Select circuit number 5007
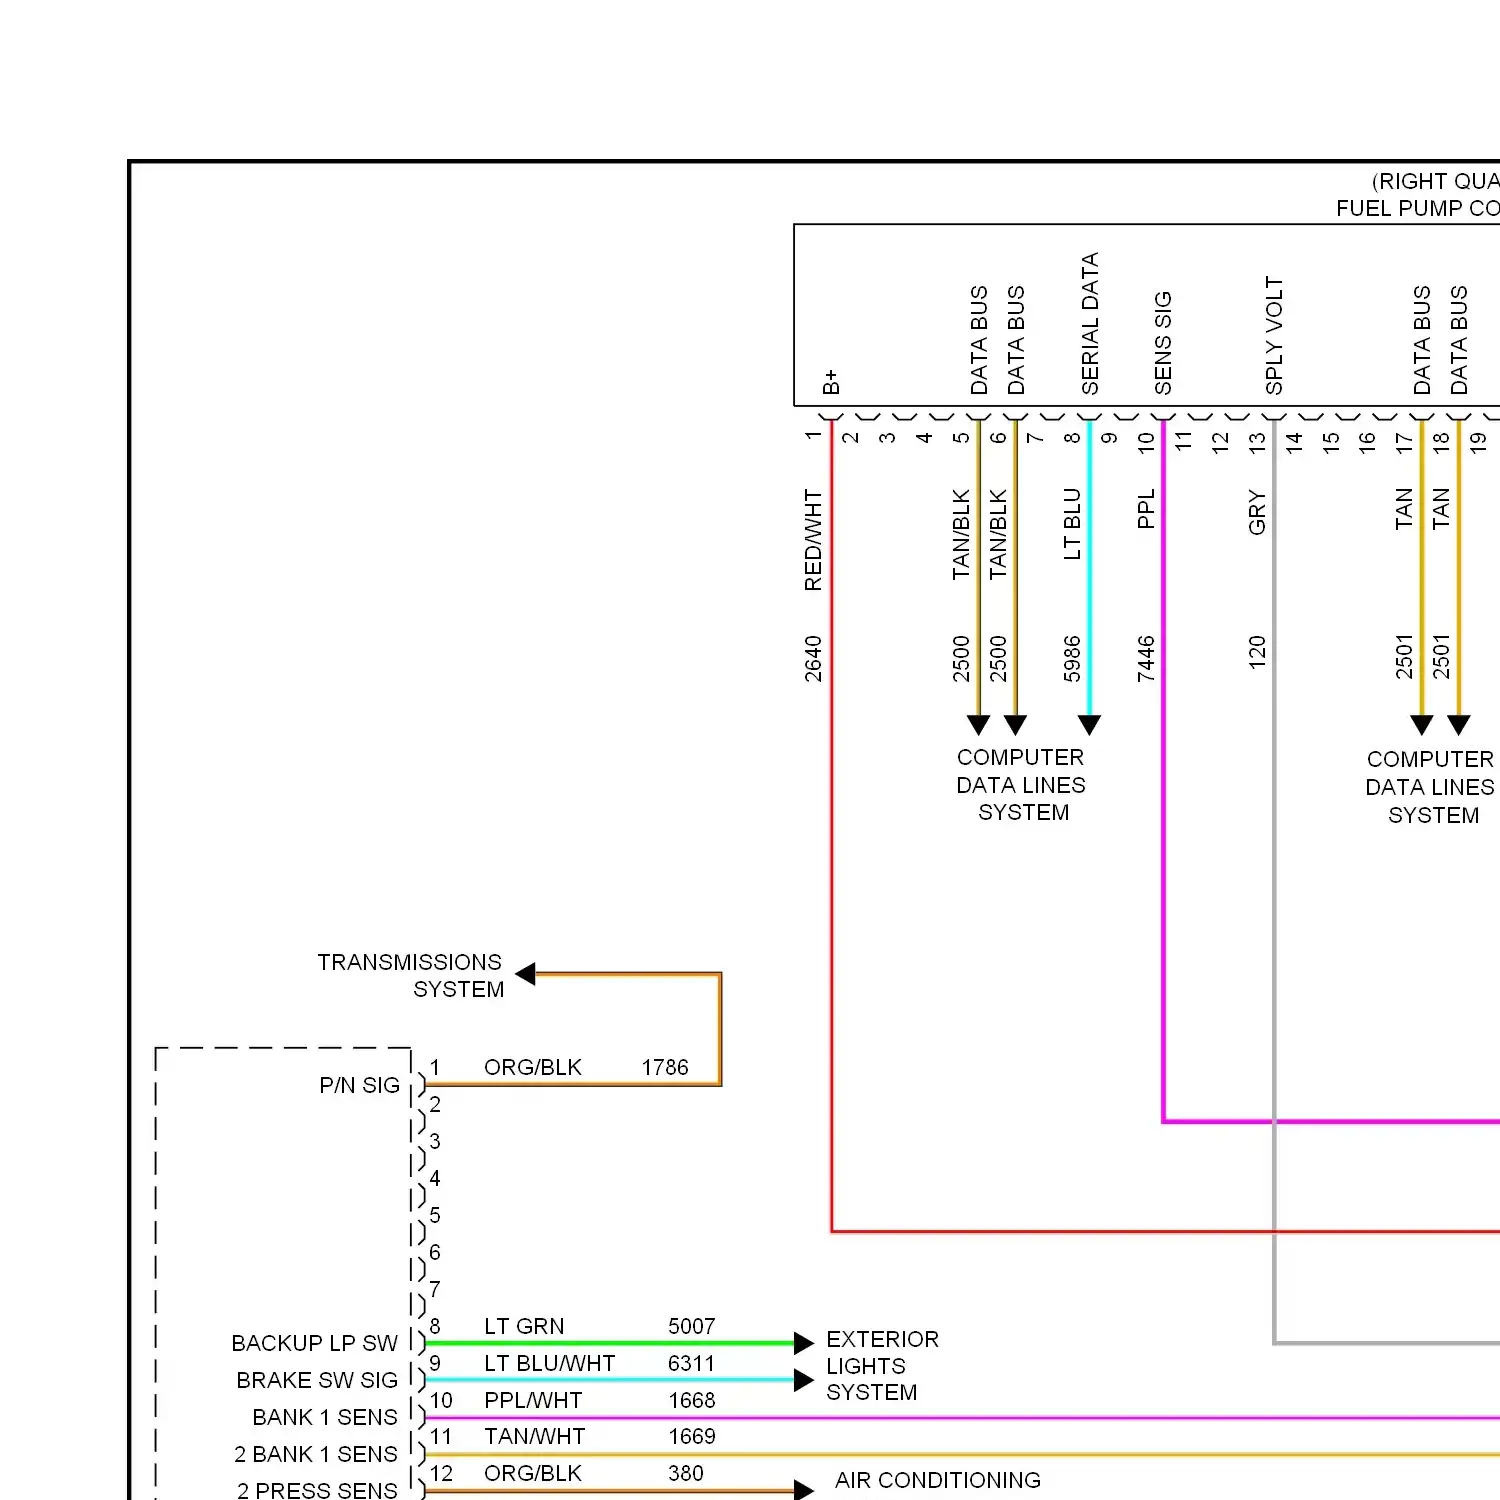 [692, 1326]
